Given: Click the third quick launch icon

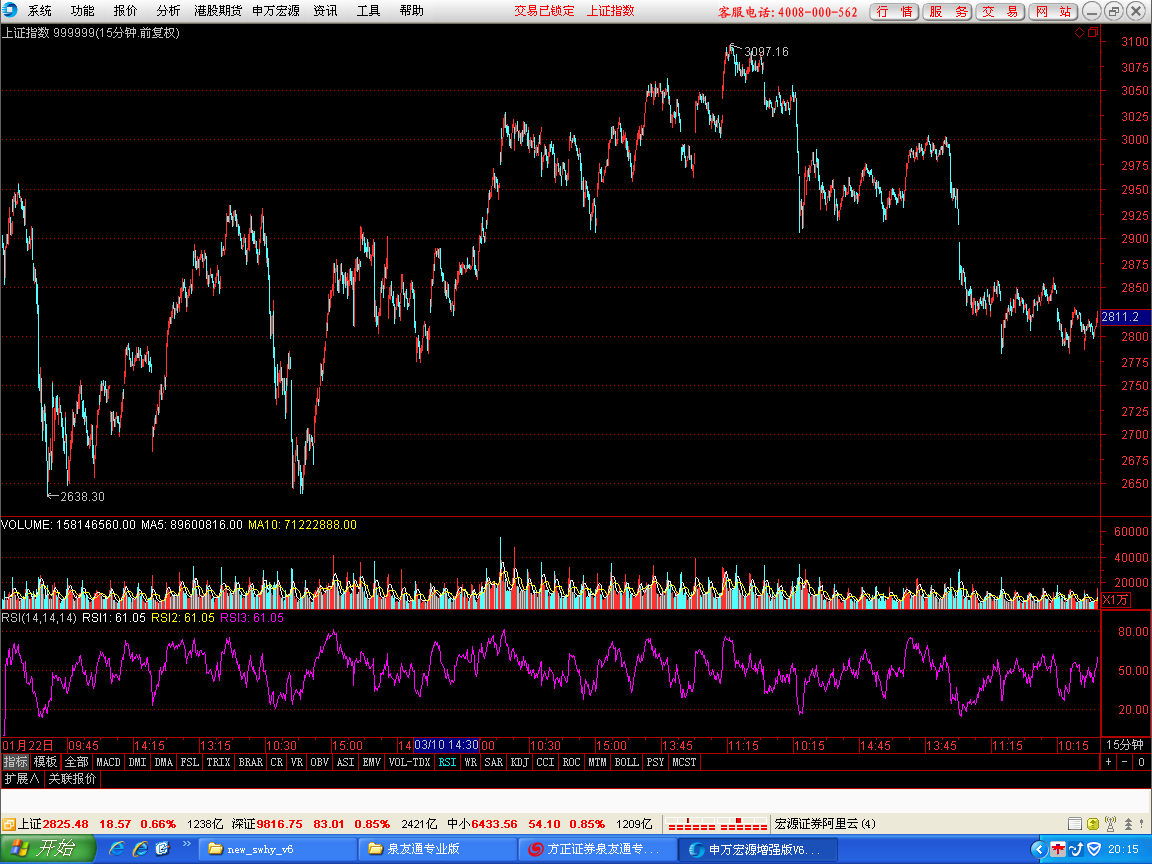Looking at the screenshot, I should pos(162,849).
